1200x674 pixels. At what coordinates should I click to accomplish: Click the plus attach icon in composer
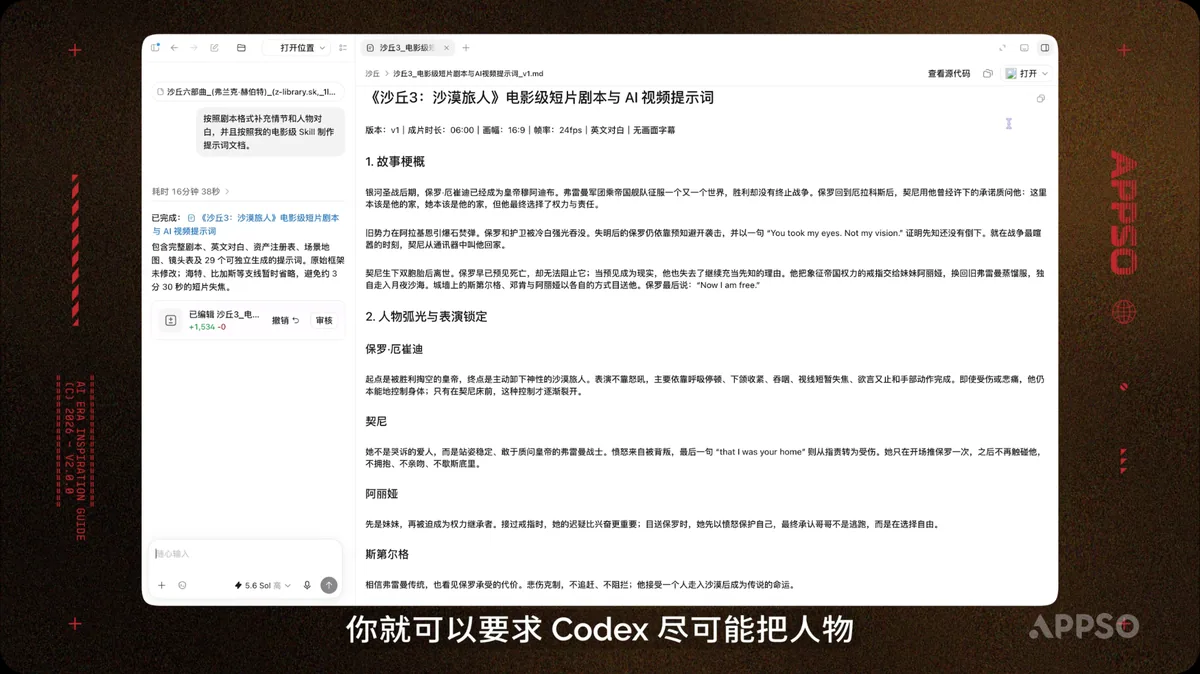(x=162, y=586)
